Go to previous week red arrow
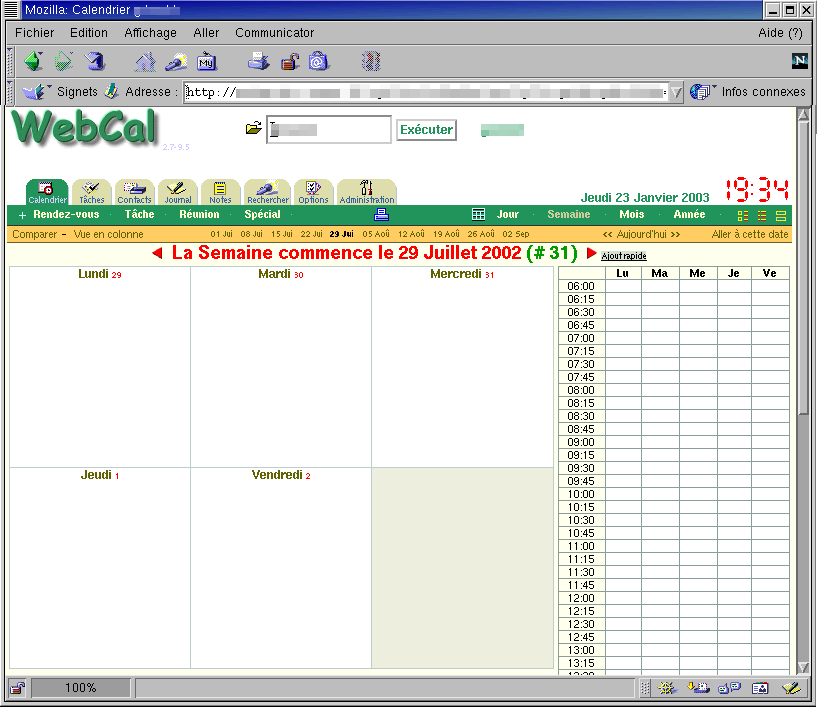The width and height of the screenshot is (817, 707). point(157,253)
